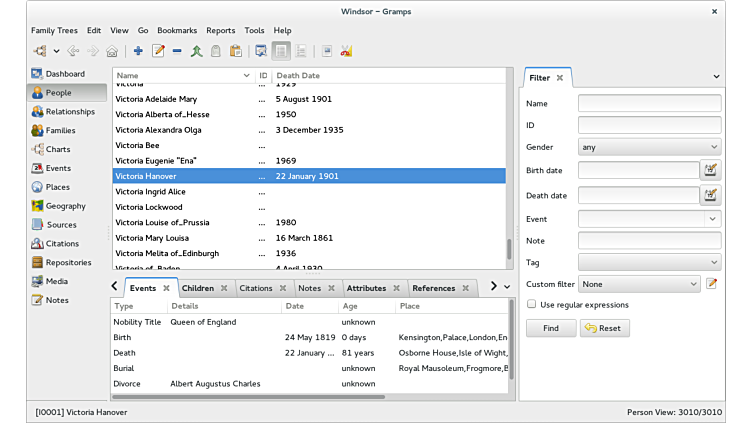Go back with the left arrow icon
752x423 pixels.
click(73, 51)
